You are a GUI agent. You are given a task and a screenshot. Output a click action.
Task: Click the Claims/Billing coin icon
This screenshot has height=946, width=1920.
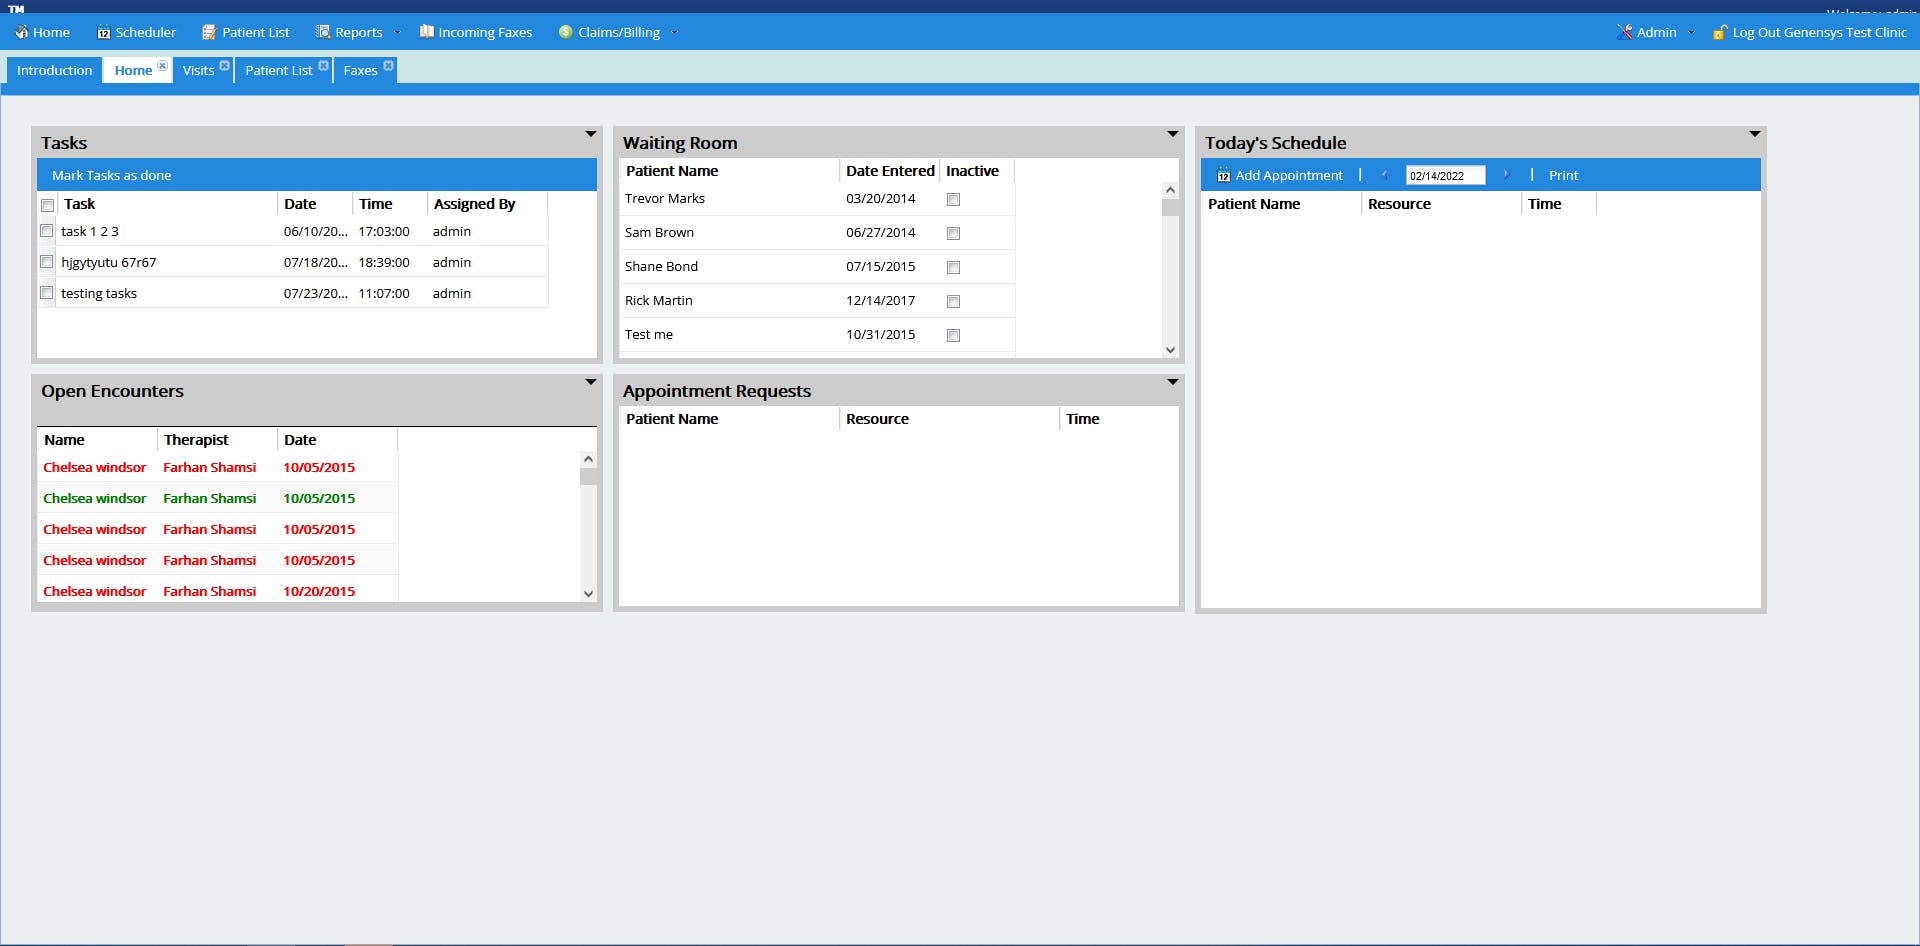pos(565,32)
